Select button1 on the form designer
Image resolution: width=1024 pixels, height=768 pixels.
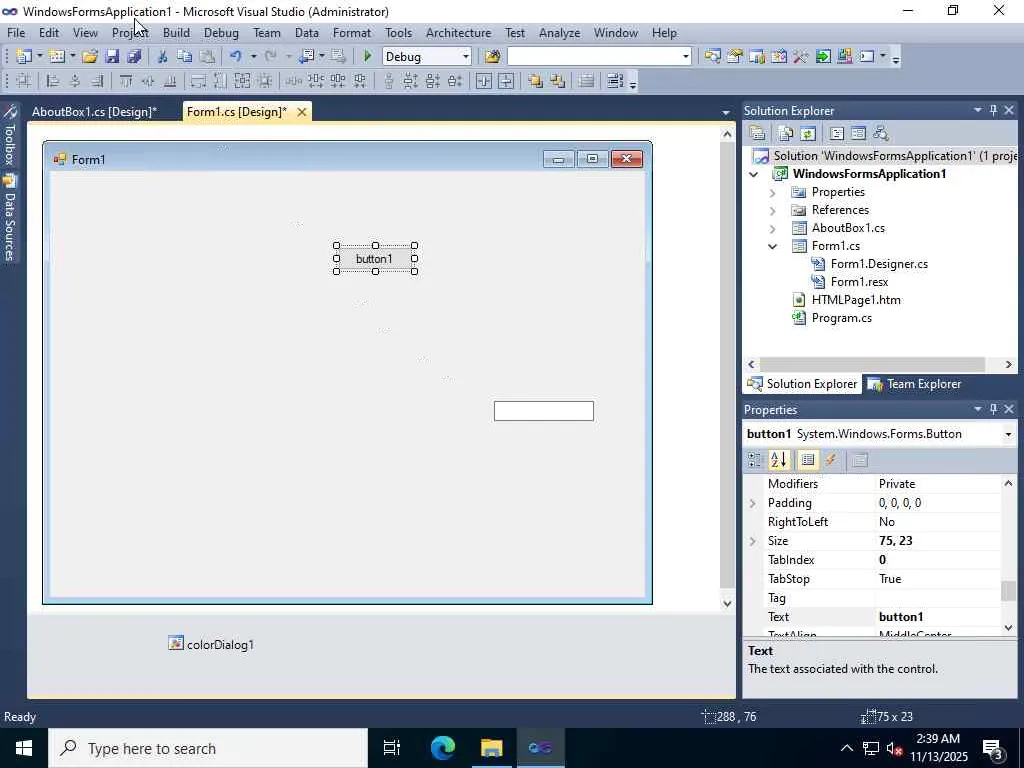[375, 259]
